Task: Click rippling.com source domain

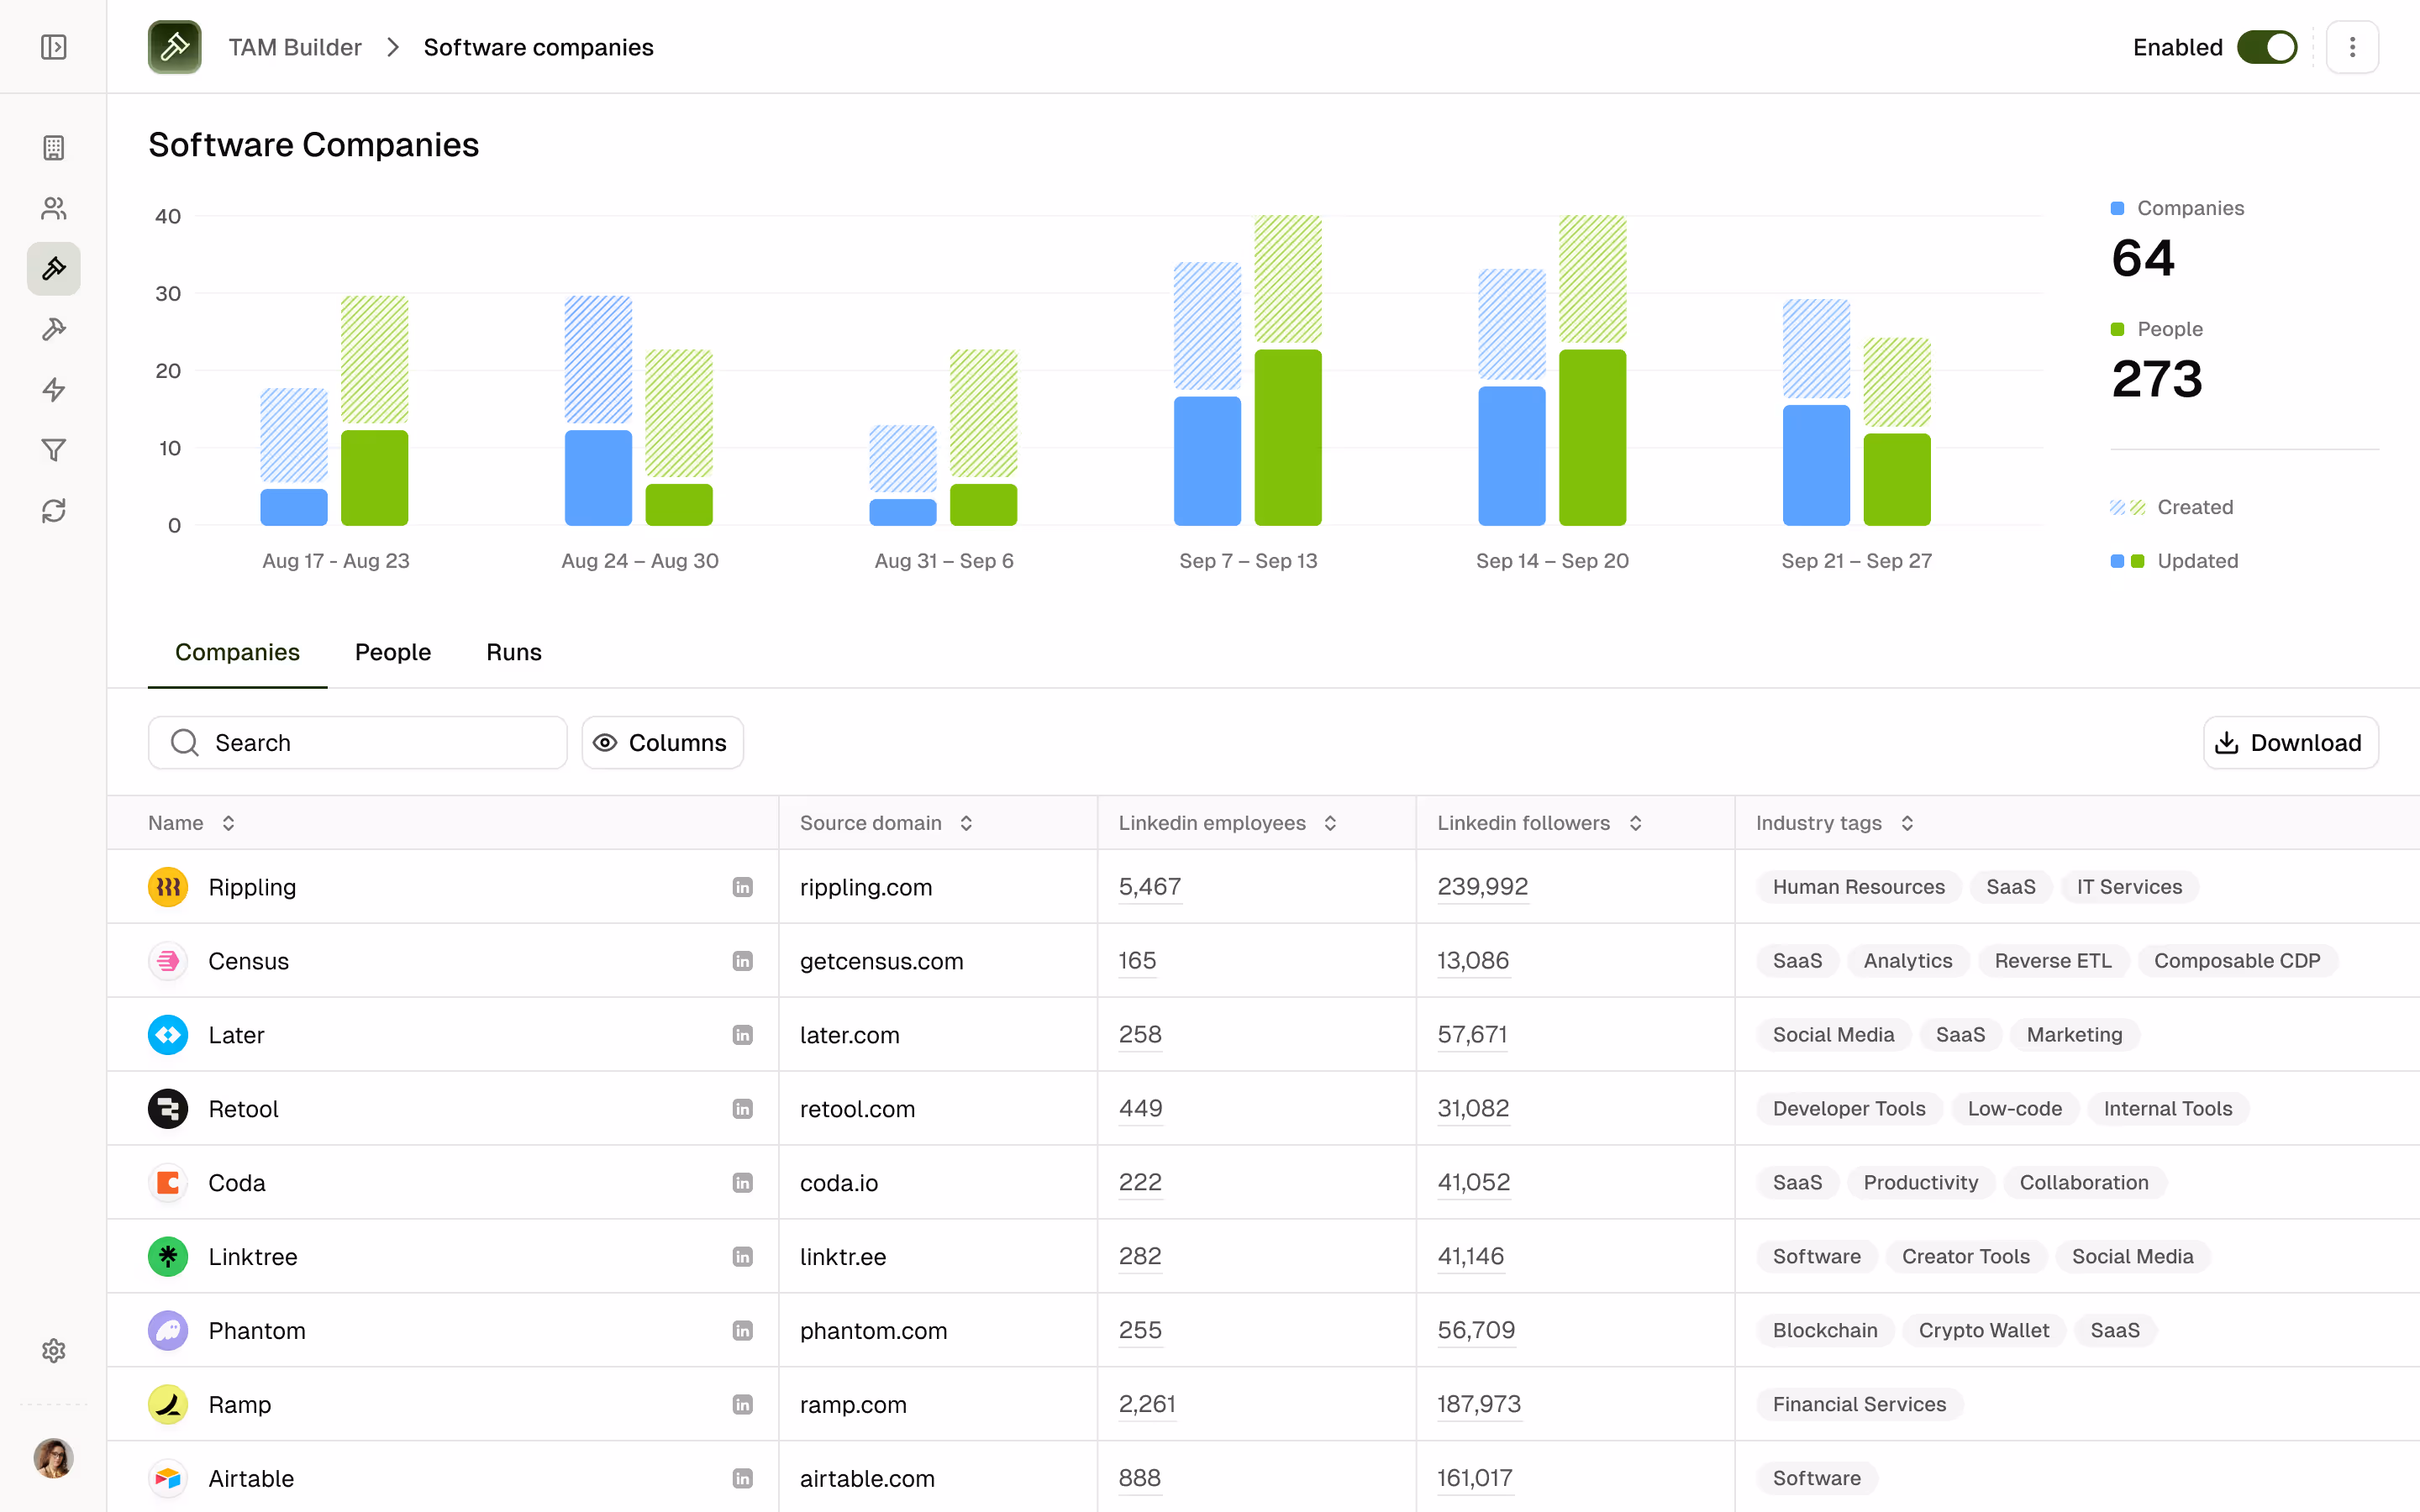Action: coord(866,887)
